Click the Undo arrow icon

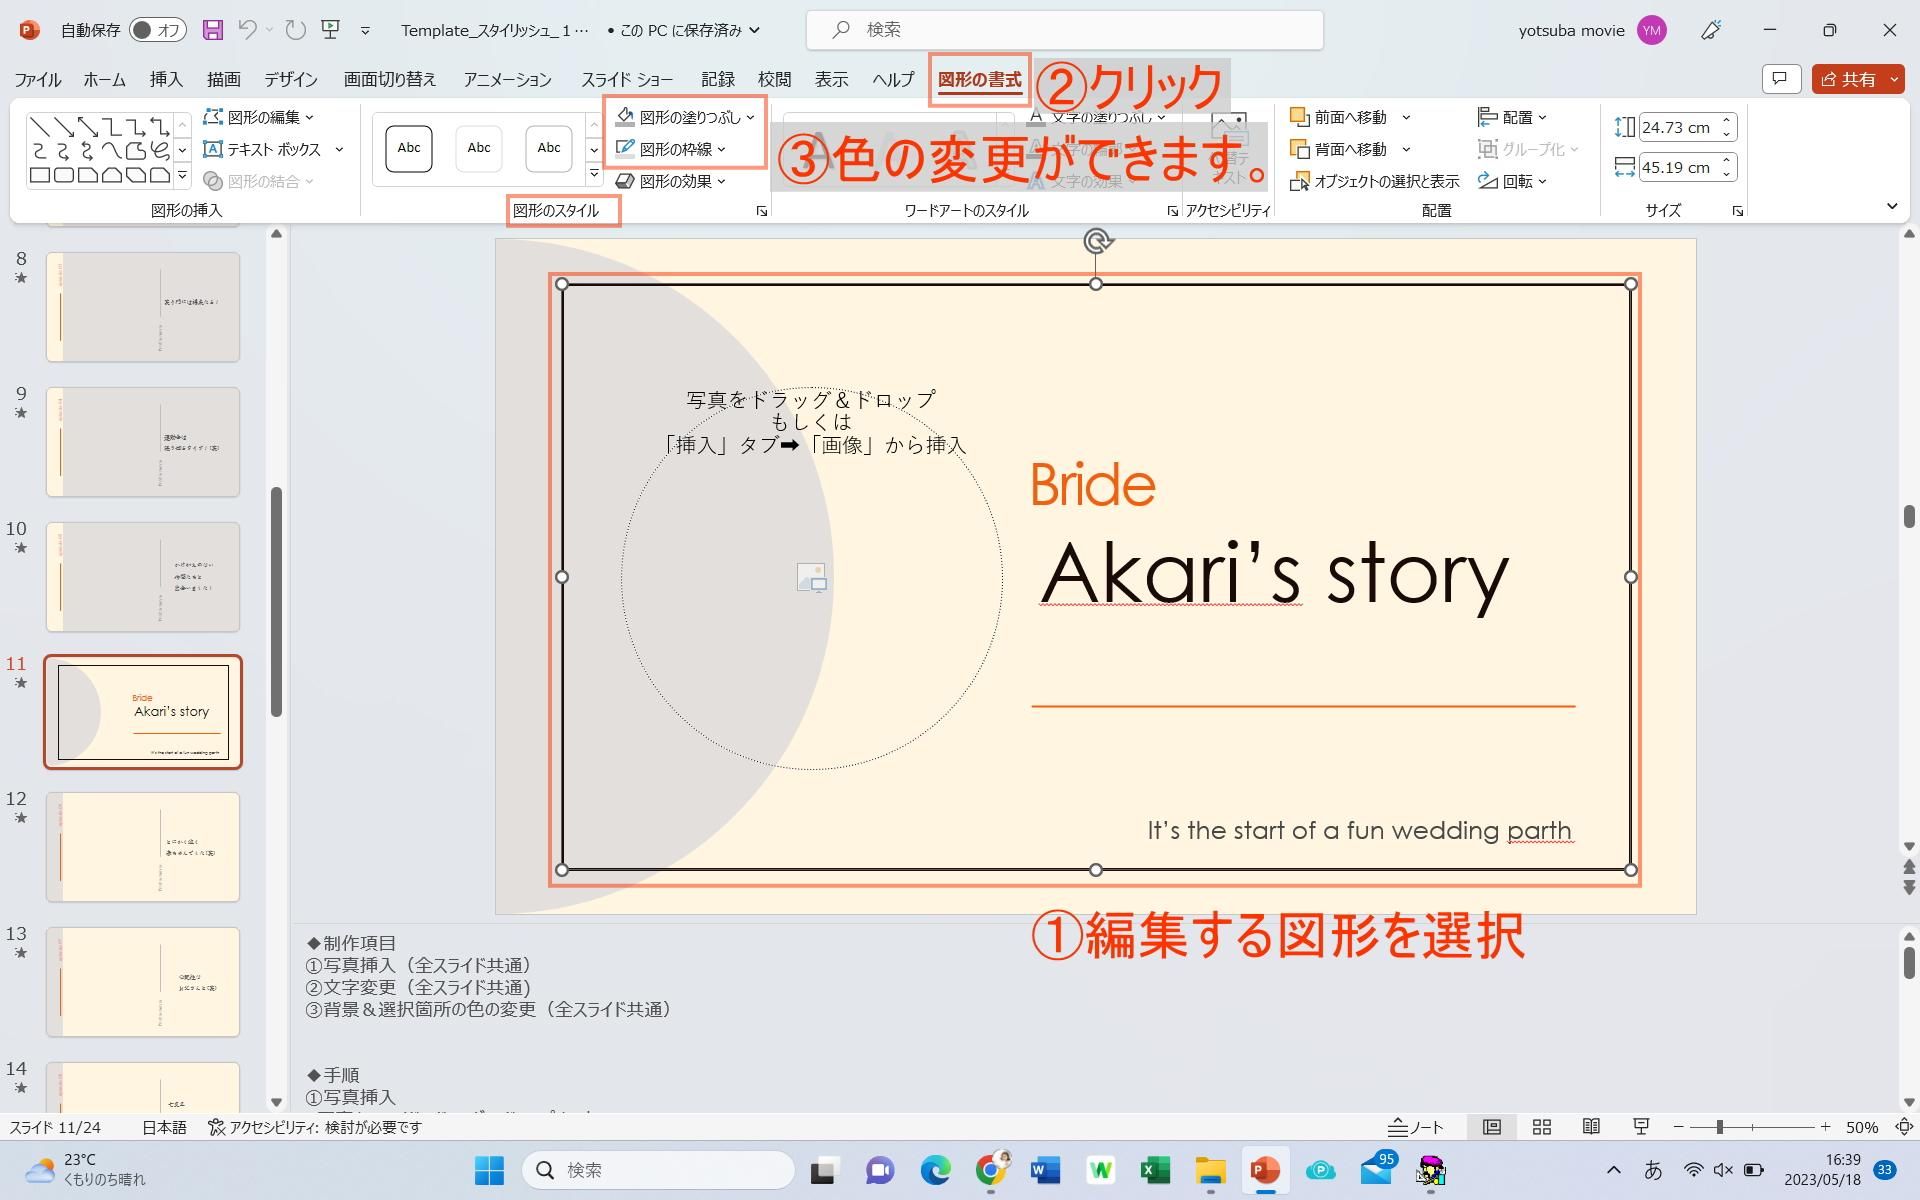(x=247, y=30)
